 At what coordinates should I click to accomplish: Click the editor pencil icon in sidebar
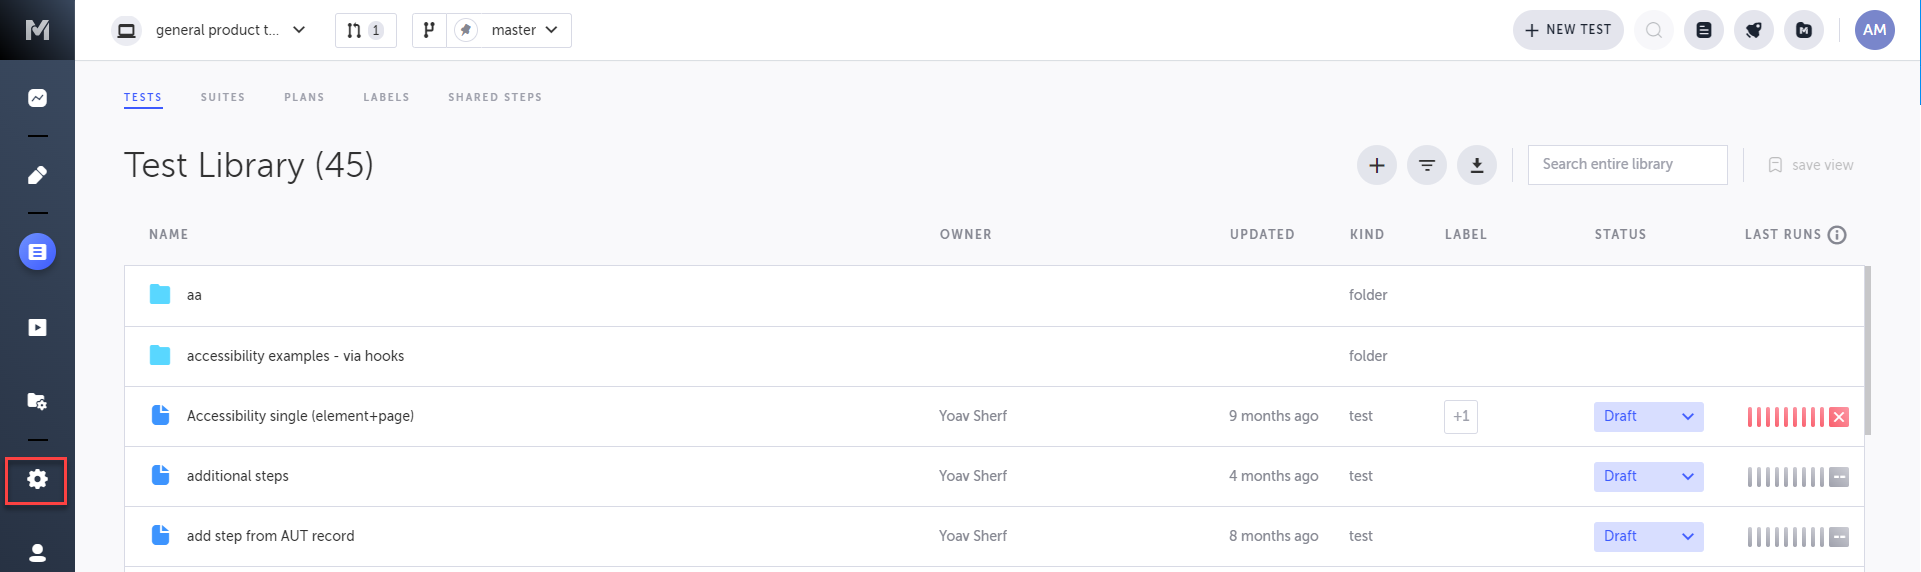tap(37, 175)
